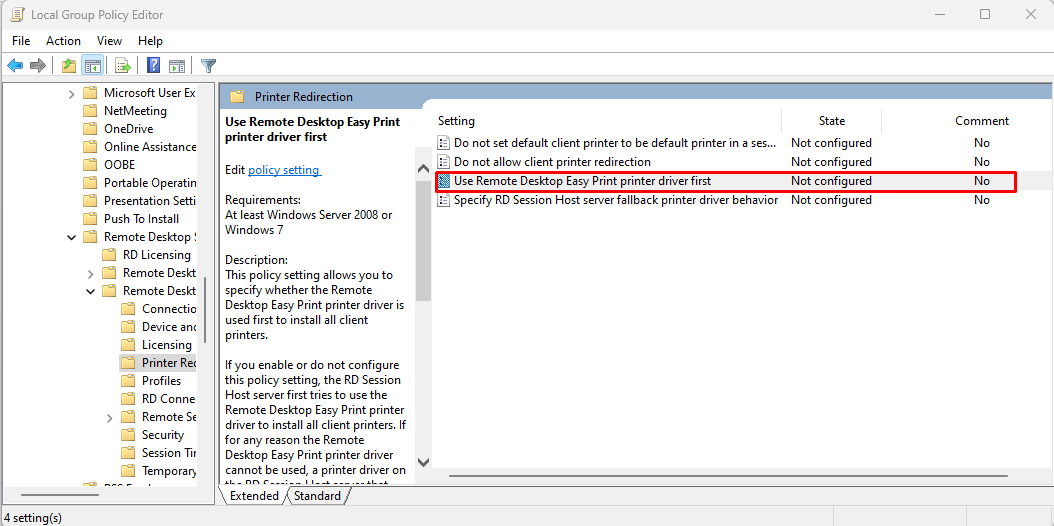Image resolution: width=1054 pixels, height=526 pixels.
Task: Click the console tree horizontal scrollbar
Action: tap(59, 495)
